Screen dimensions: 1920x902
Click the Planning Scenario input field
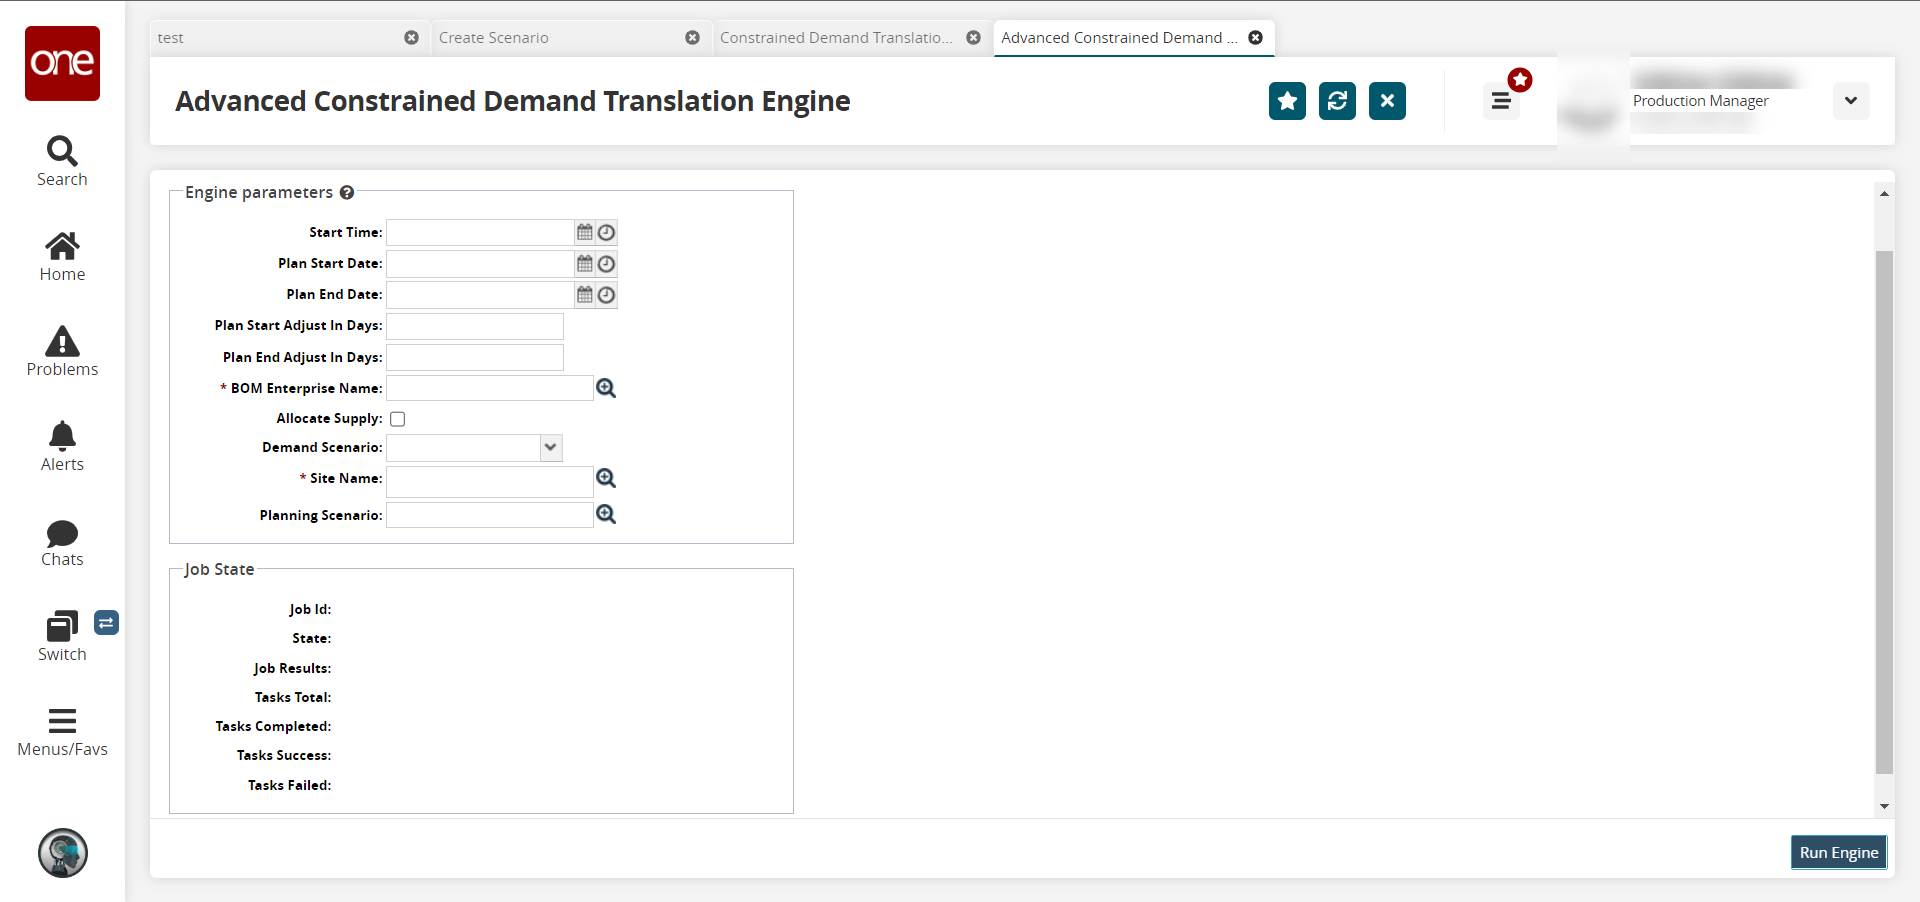(x=490, y=515)
